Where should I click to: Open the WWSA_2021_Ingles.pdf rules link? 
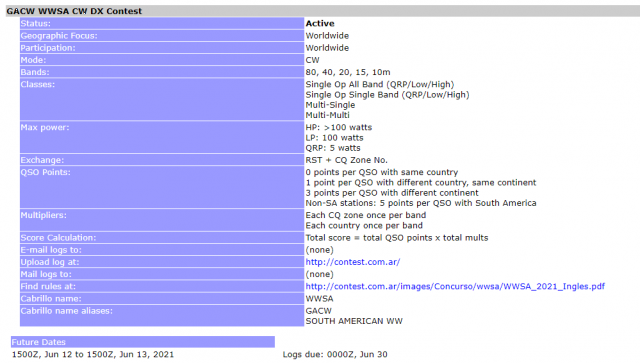pos(455,287)
